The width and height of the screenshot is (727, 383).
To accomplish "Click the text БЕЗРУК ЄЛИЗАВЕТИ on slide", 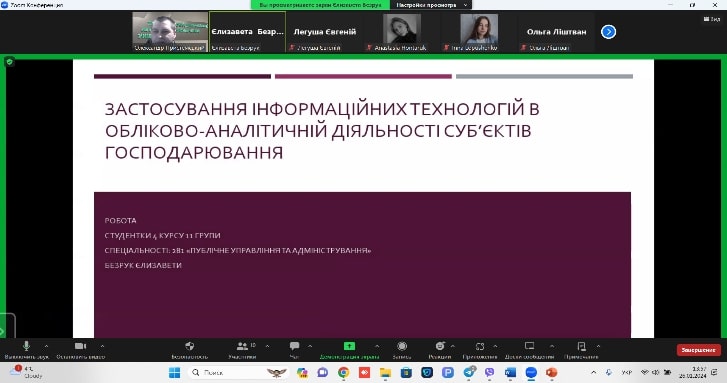I will tap(143, 265).
